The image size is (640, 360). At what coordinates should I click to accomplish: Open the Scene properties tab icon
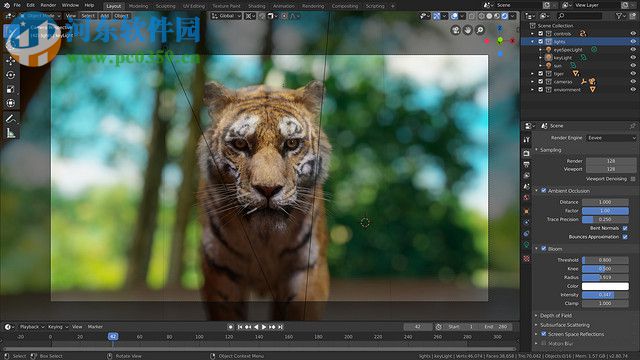[x=527, y=186]
